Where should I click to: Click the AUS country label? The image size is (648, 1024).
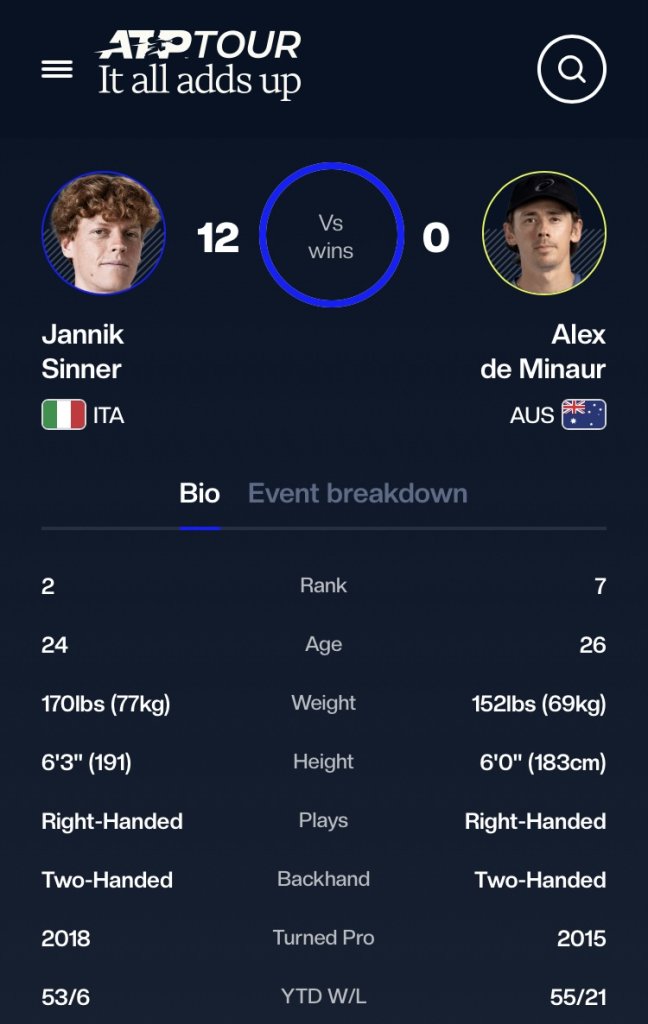532,416
